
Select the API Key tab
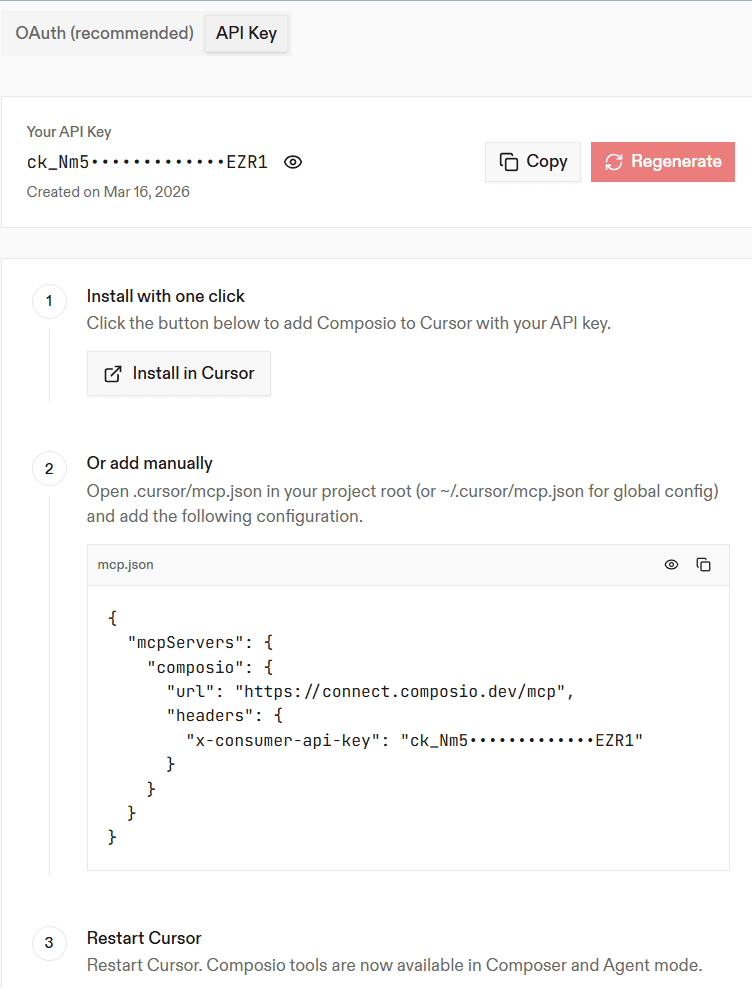(246, 33)
